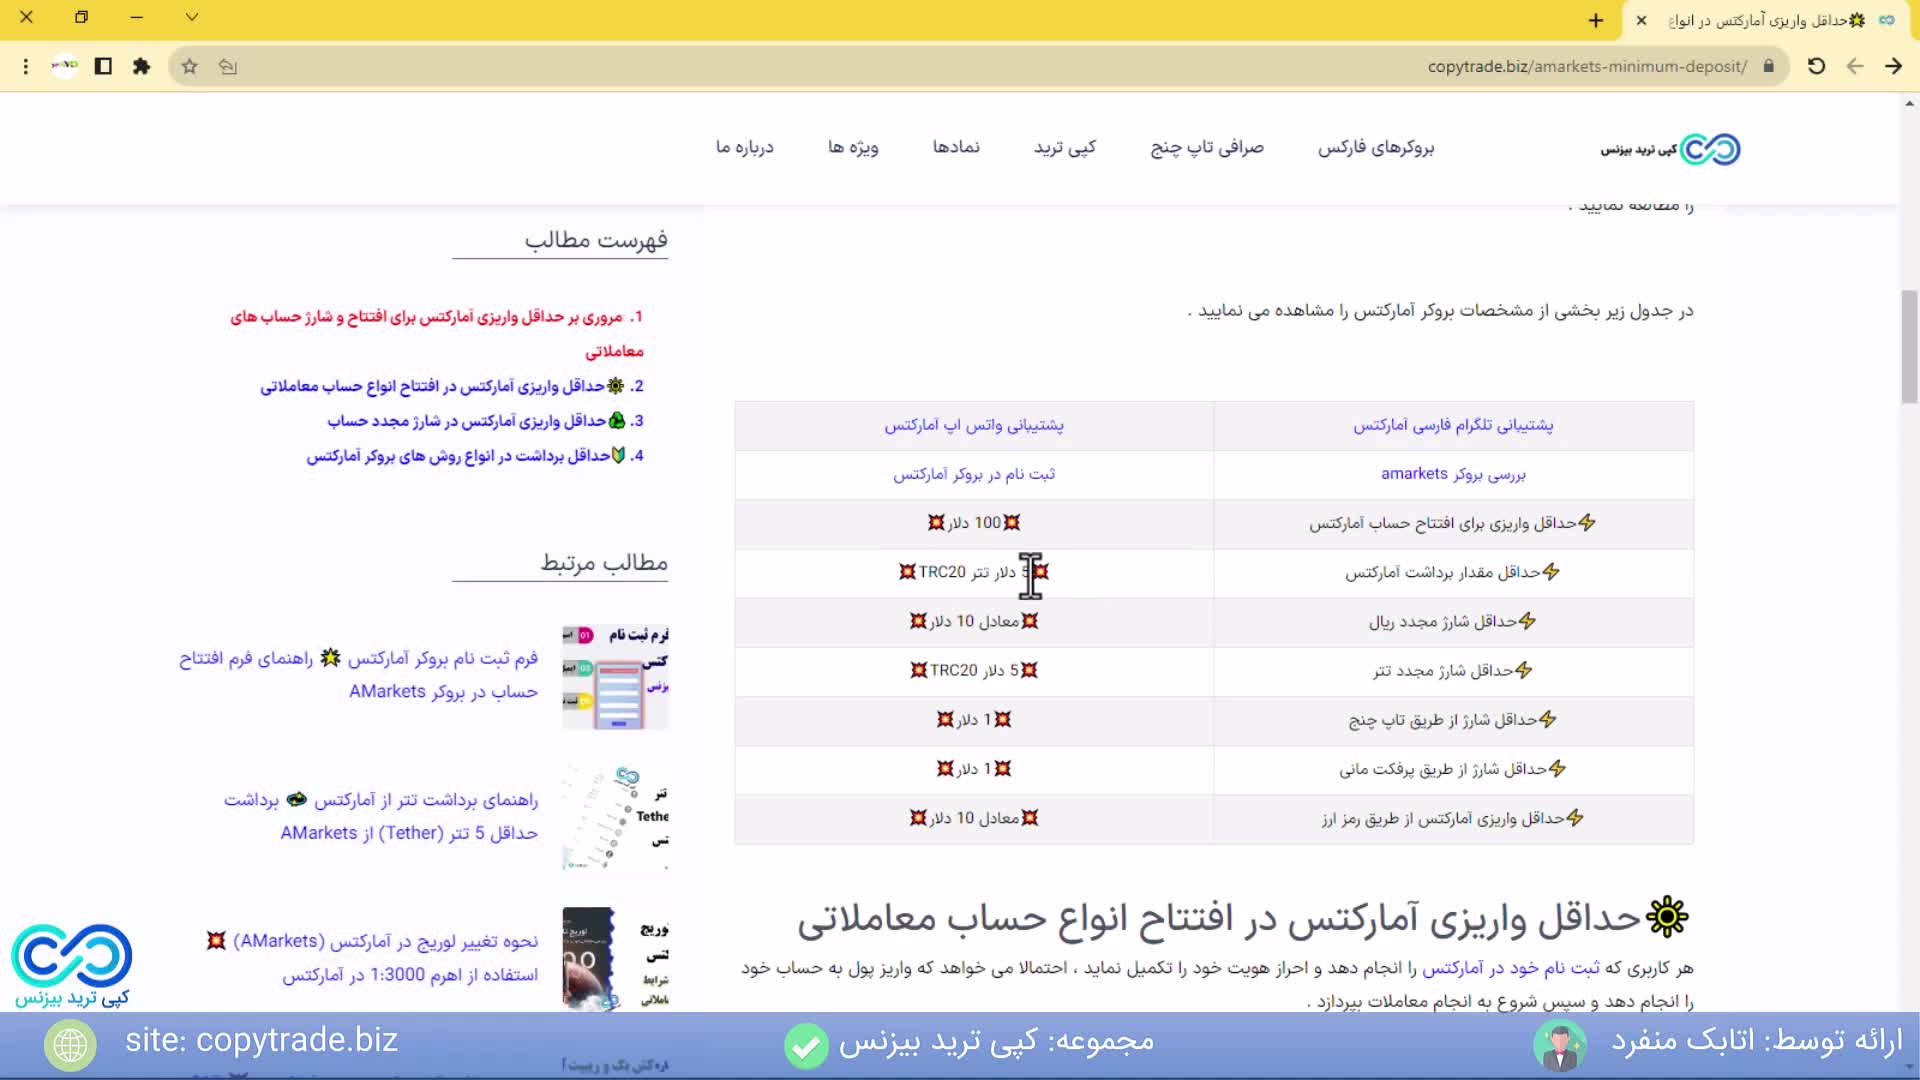Select the کپی ترید navigation item

[1064, 147]
